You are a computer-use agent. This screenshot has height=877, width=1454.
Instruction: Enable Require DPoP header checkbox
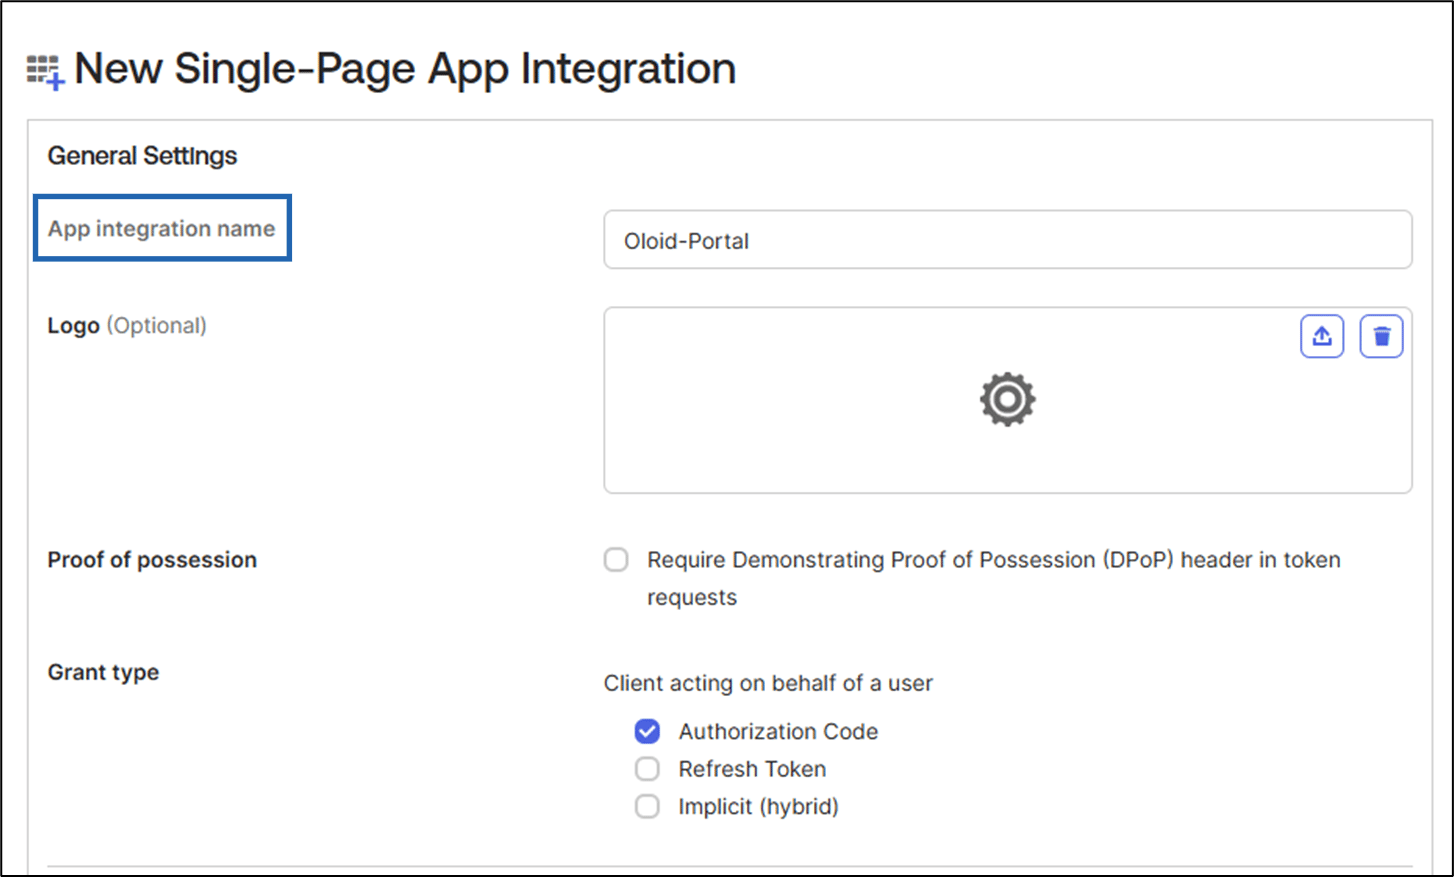(616, 559)
